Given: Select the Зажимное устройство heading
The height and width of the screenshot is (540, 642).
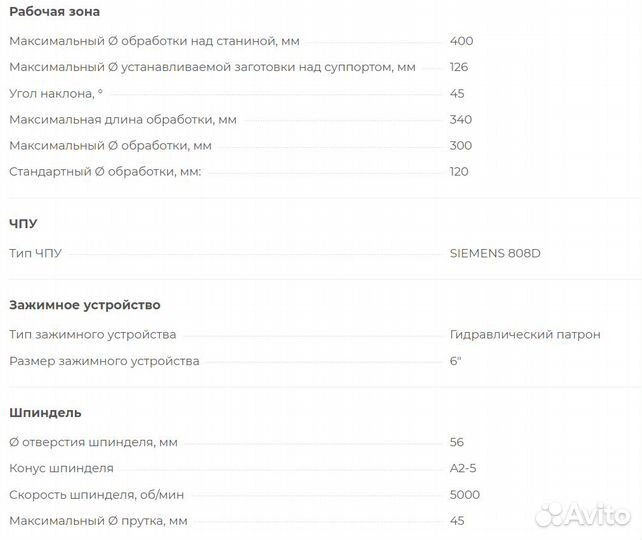Looking at the screenshot, I should click(x=85, y=305).
